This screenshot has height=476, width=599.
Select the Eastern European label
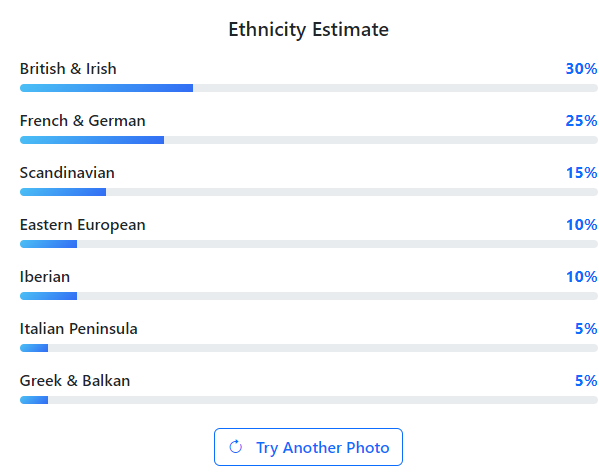click(83, 225)
